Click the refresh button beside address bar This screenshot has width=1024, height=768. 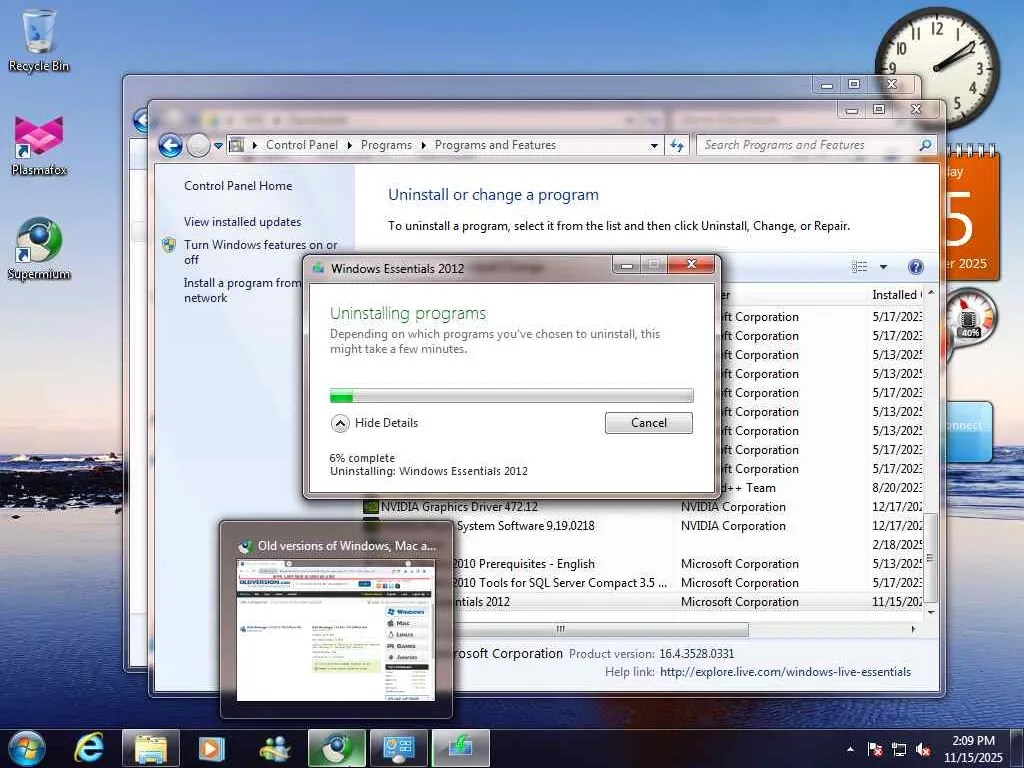point(677,145)
